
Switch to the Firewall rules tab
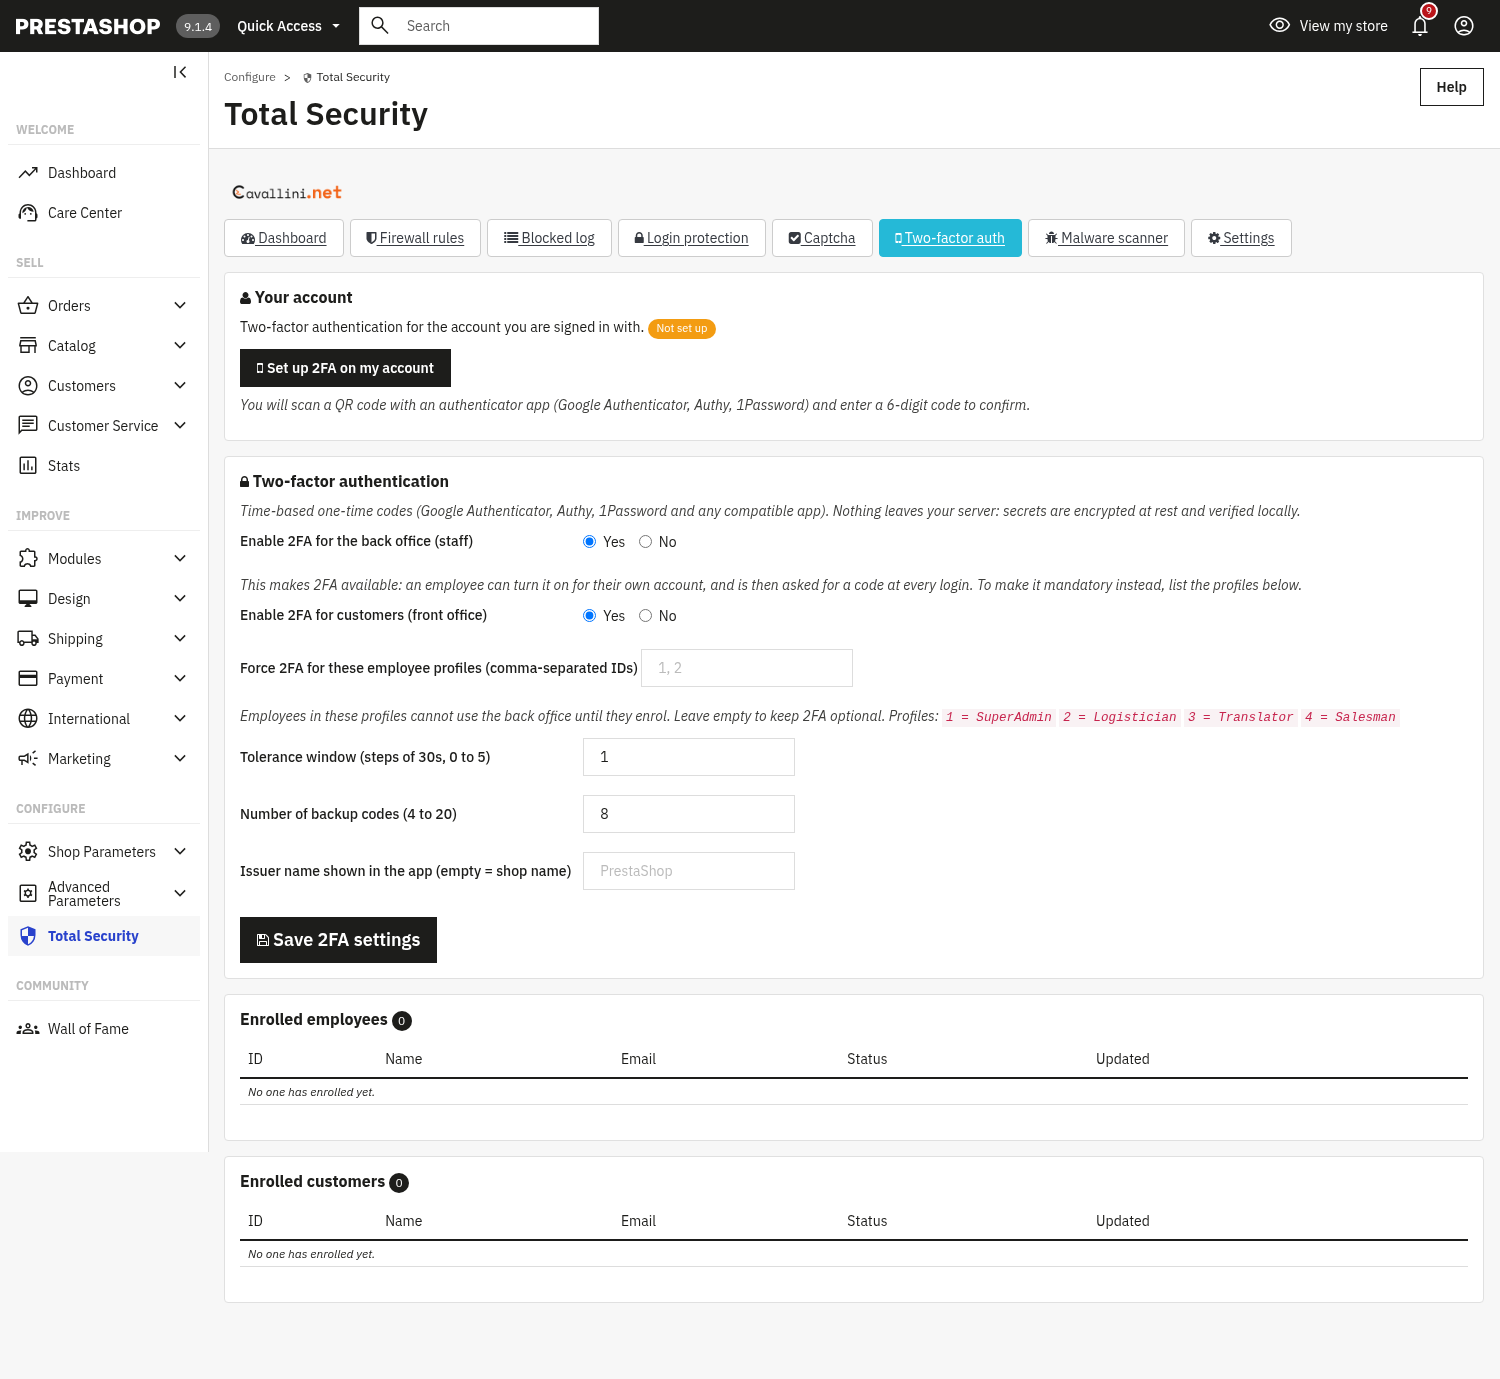tap(415, 238)
